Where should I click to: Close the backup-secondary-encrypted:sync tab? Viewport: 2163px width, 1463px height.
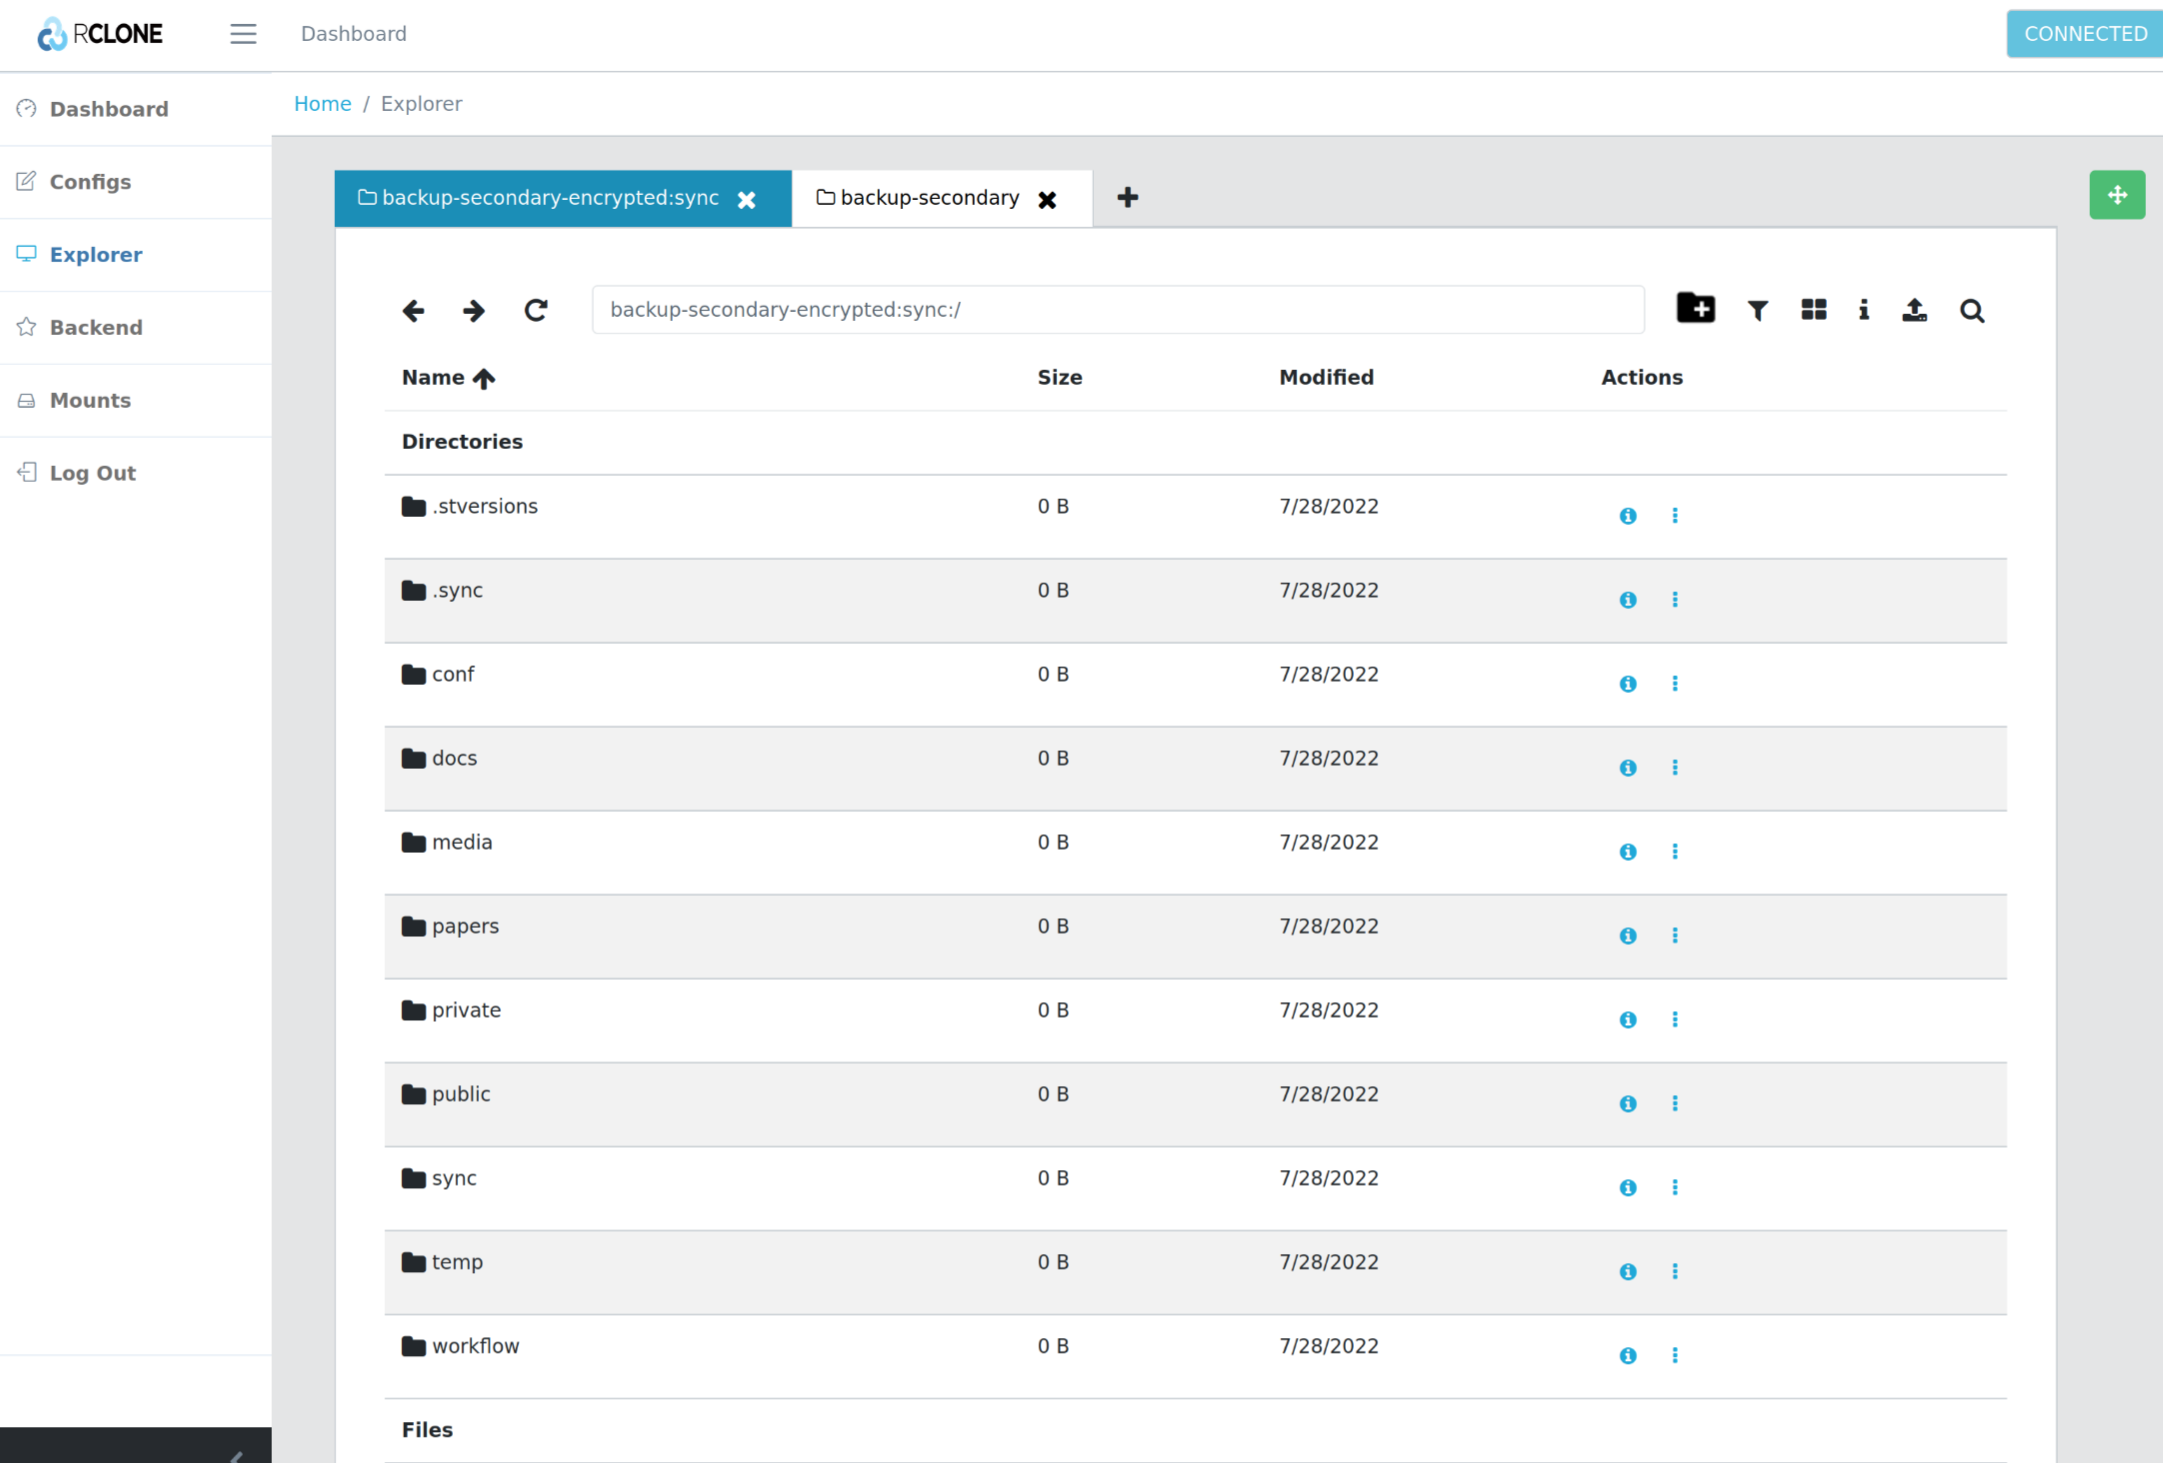coord(746,200)
